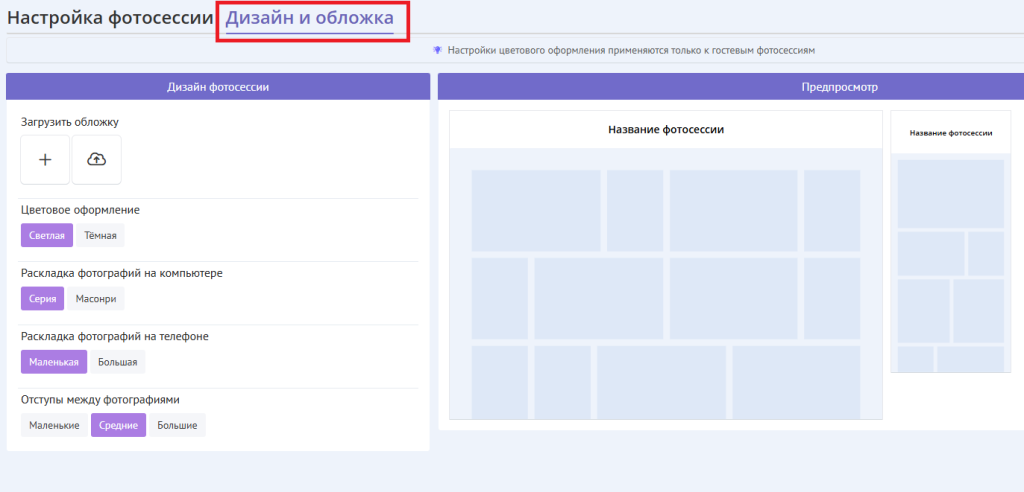Click the cloud upload cover icon

[x=97, y=160]
